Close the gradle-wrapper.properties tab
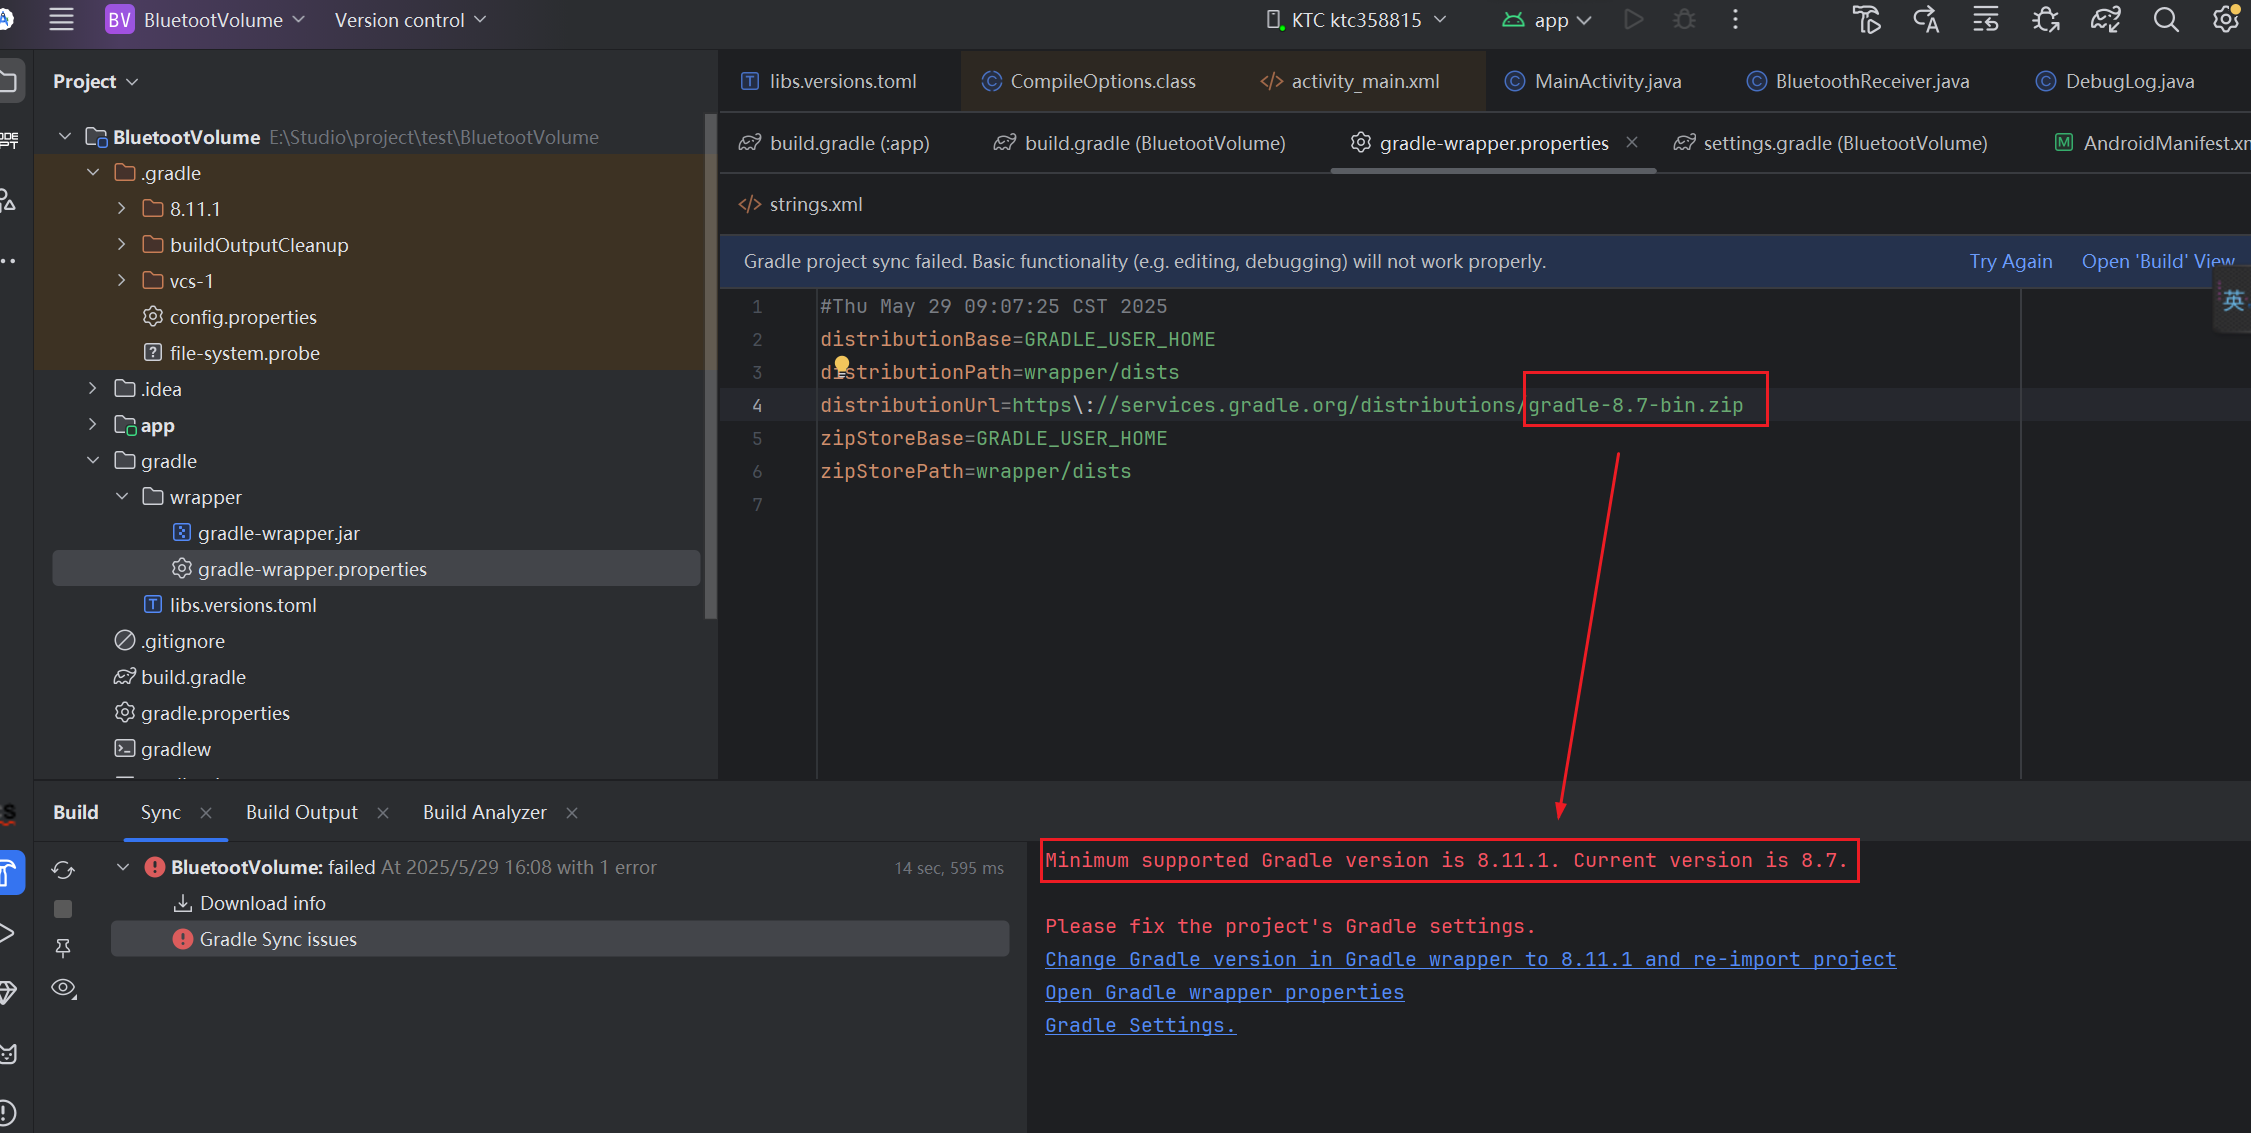The width and height of the screenshot is (2251, 1133). pos(1632,142)
